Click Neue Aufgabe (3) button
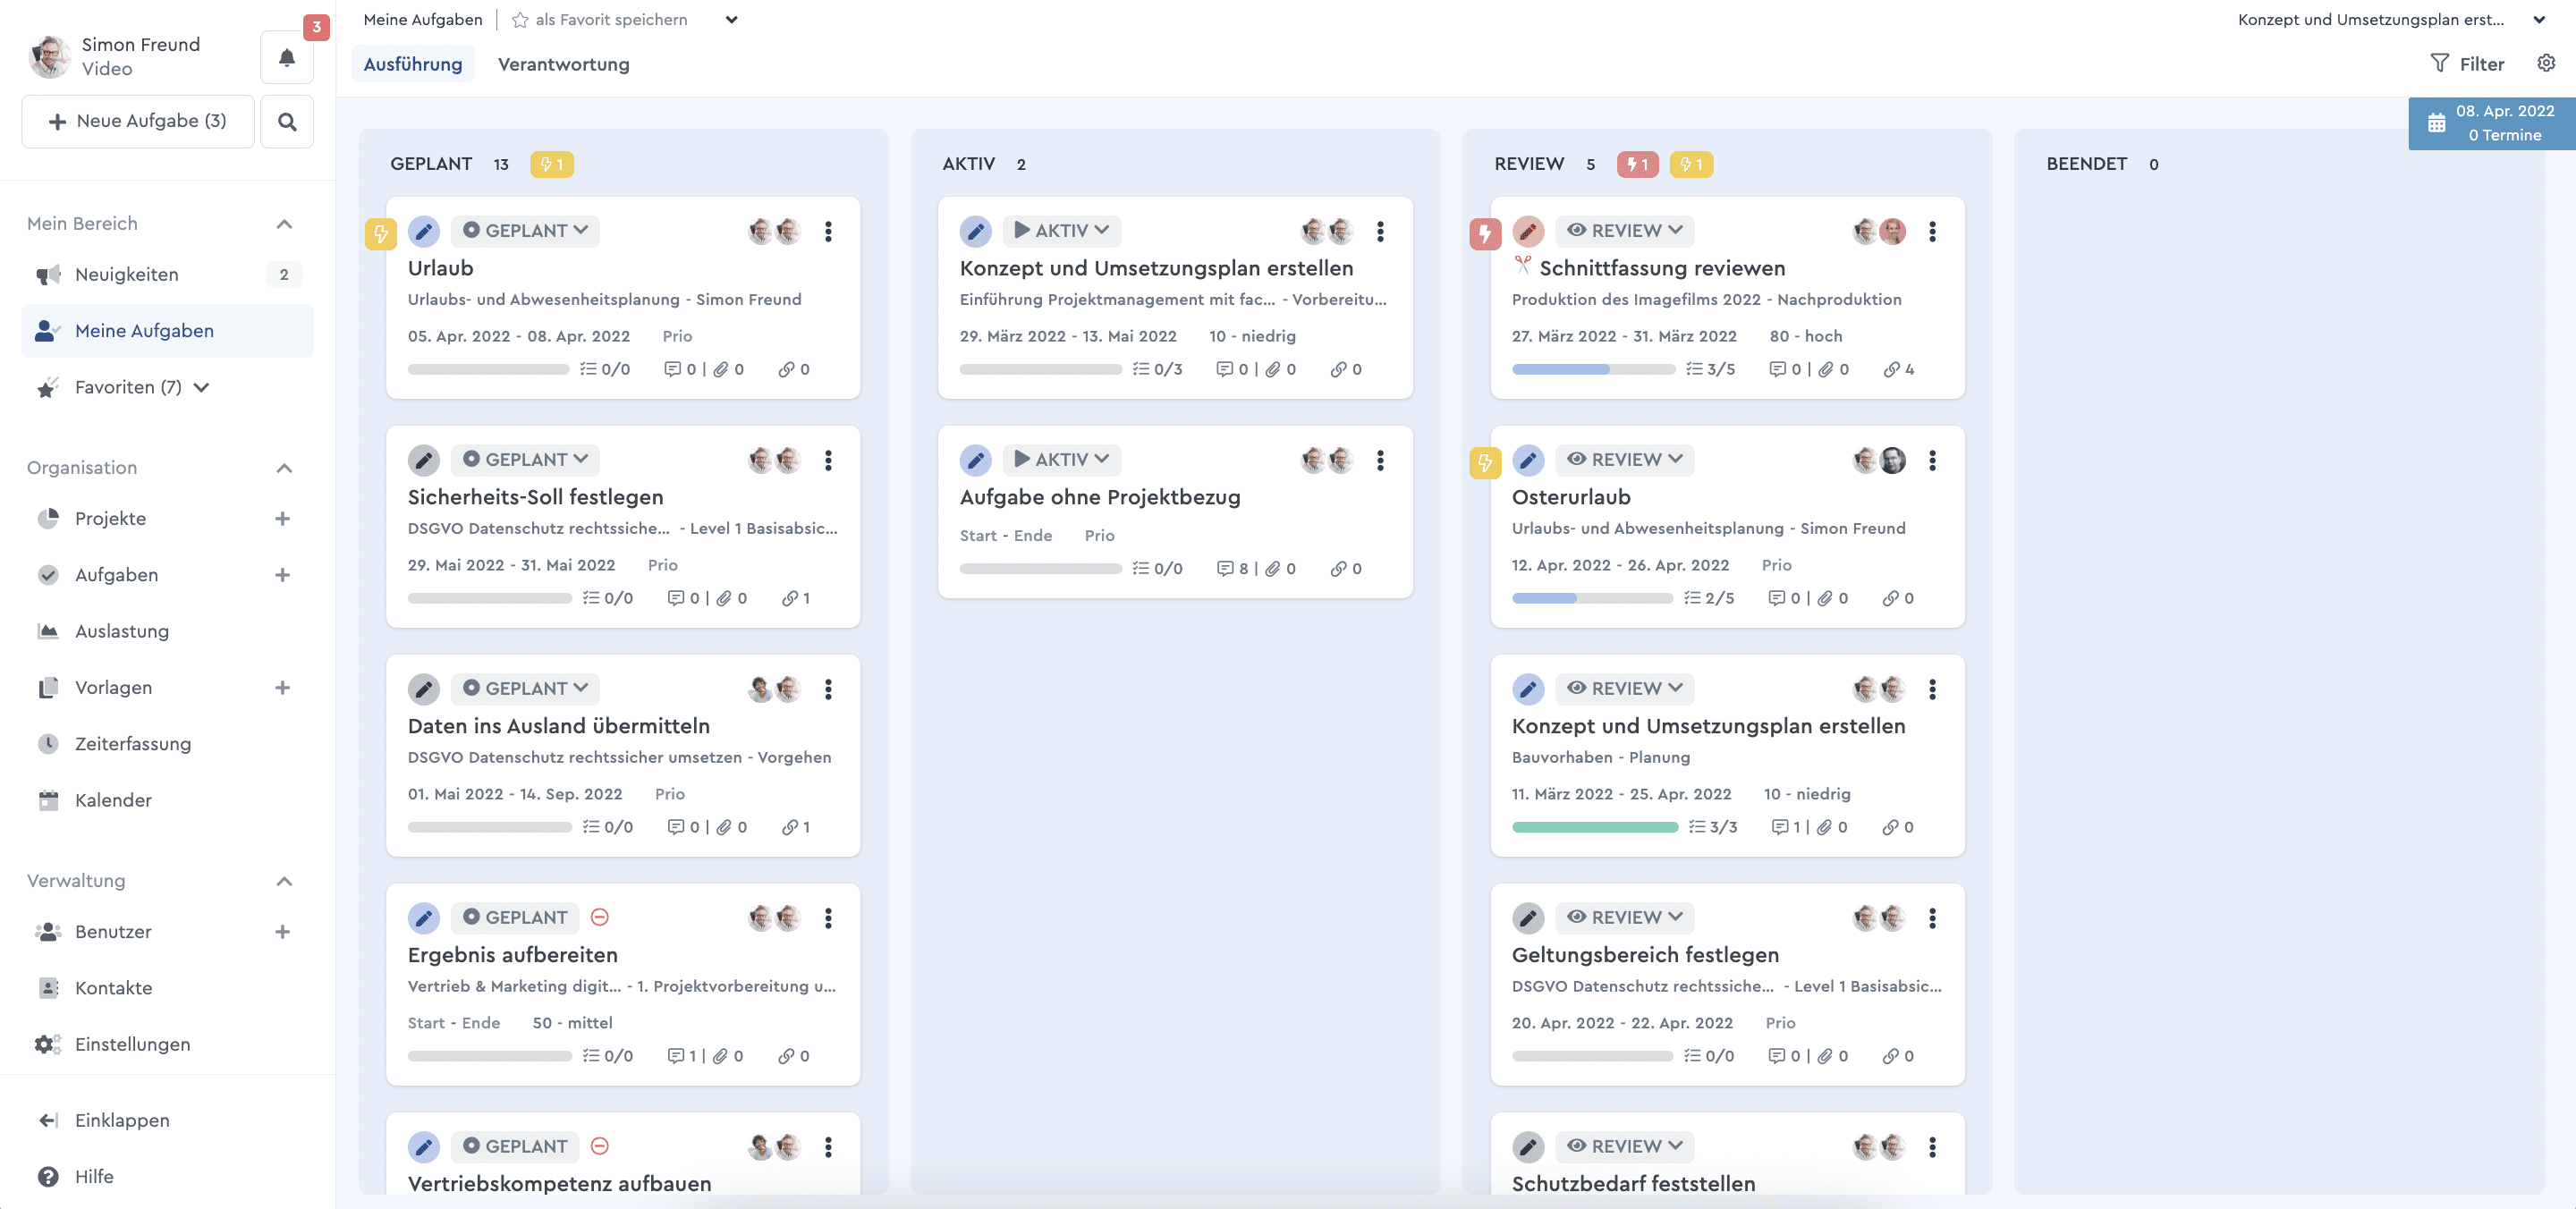 (138, 122)
